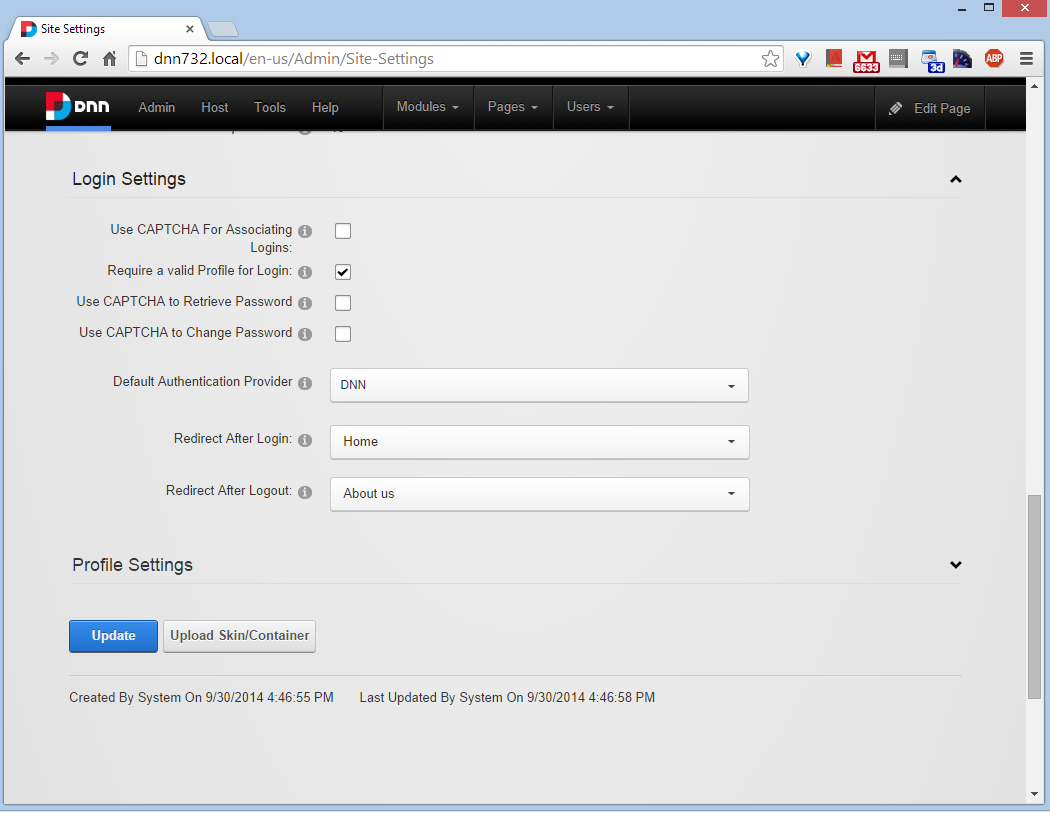Click the page icon in the address bar
Image resolution: width=1050 pixels, height=813 pixels.
[x=141, y=59]
